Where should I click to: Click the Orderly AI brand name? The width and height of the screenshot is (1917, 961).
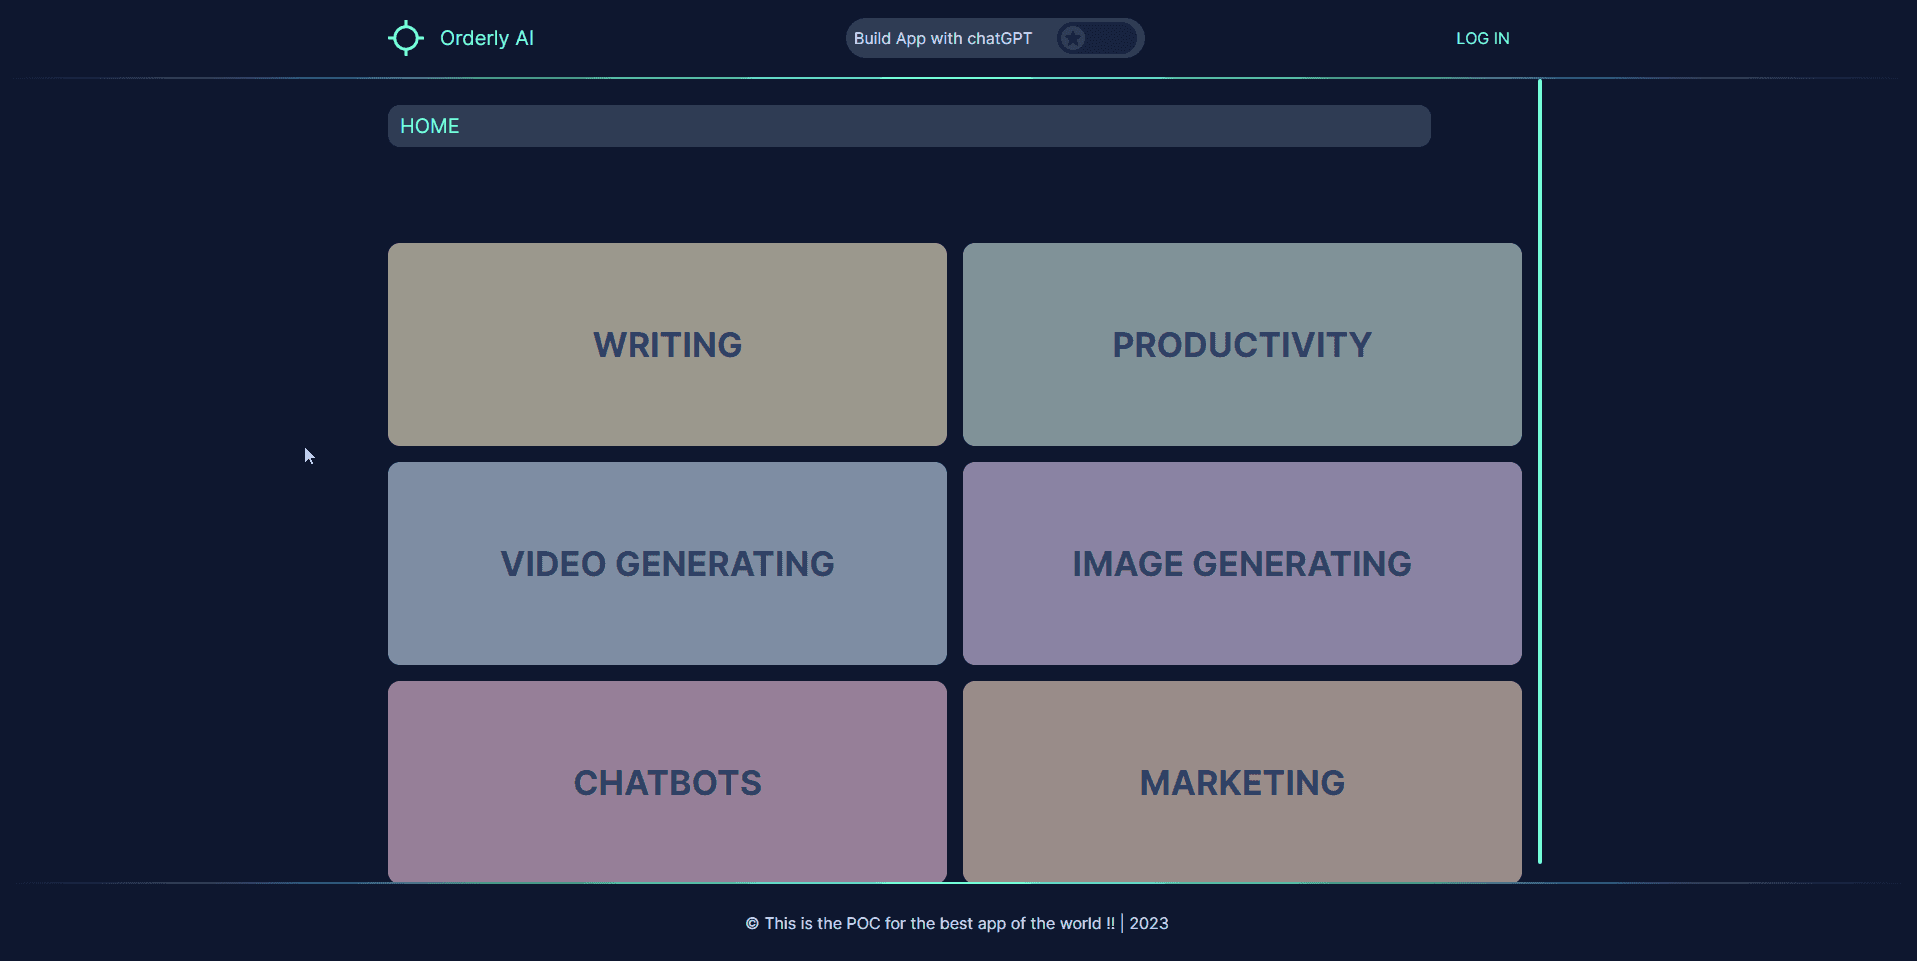coord(487,38)
